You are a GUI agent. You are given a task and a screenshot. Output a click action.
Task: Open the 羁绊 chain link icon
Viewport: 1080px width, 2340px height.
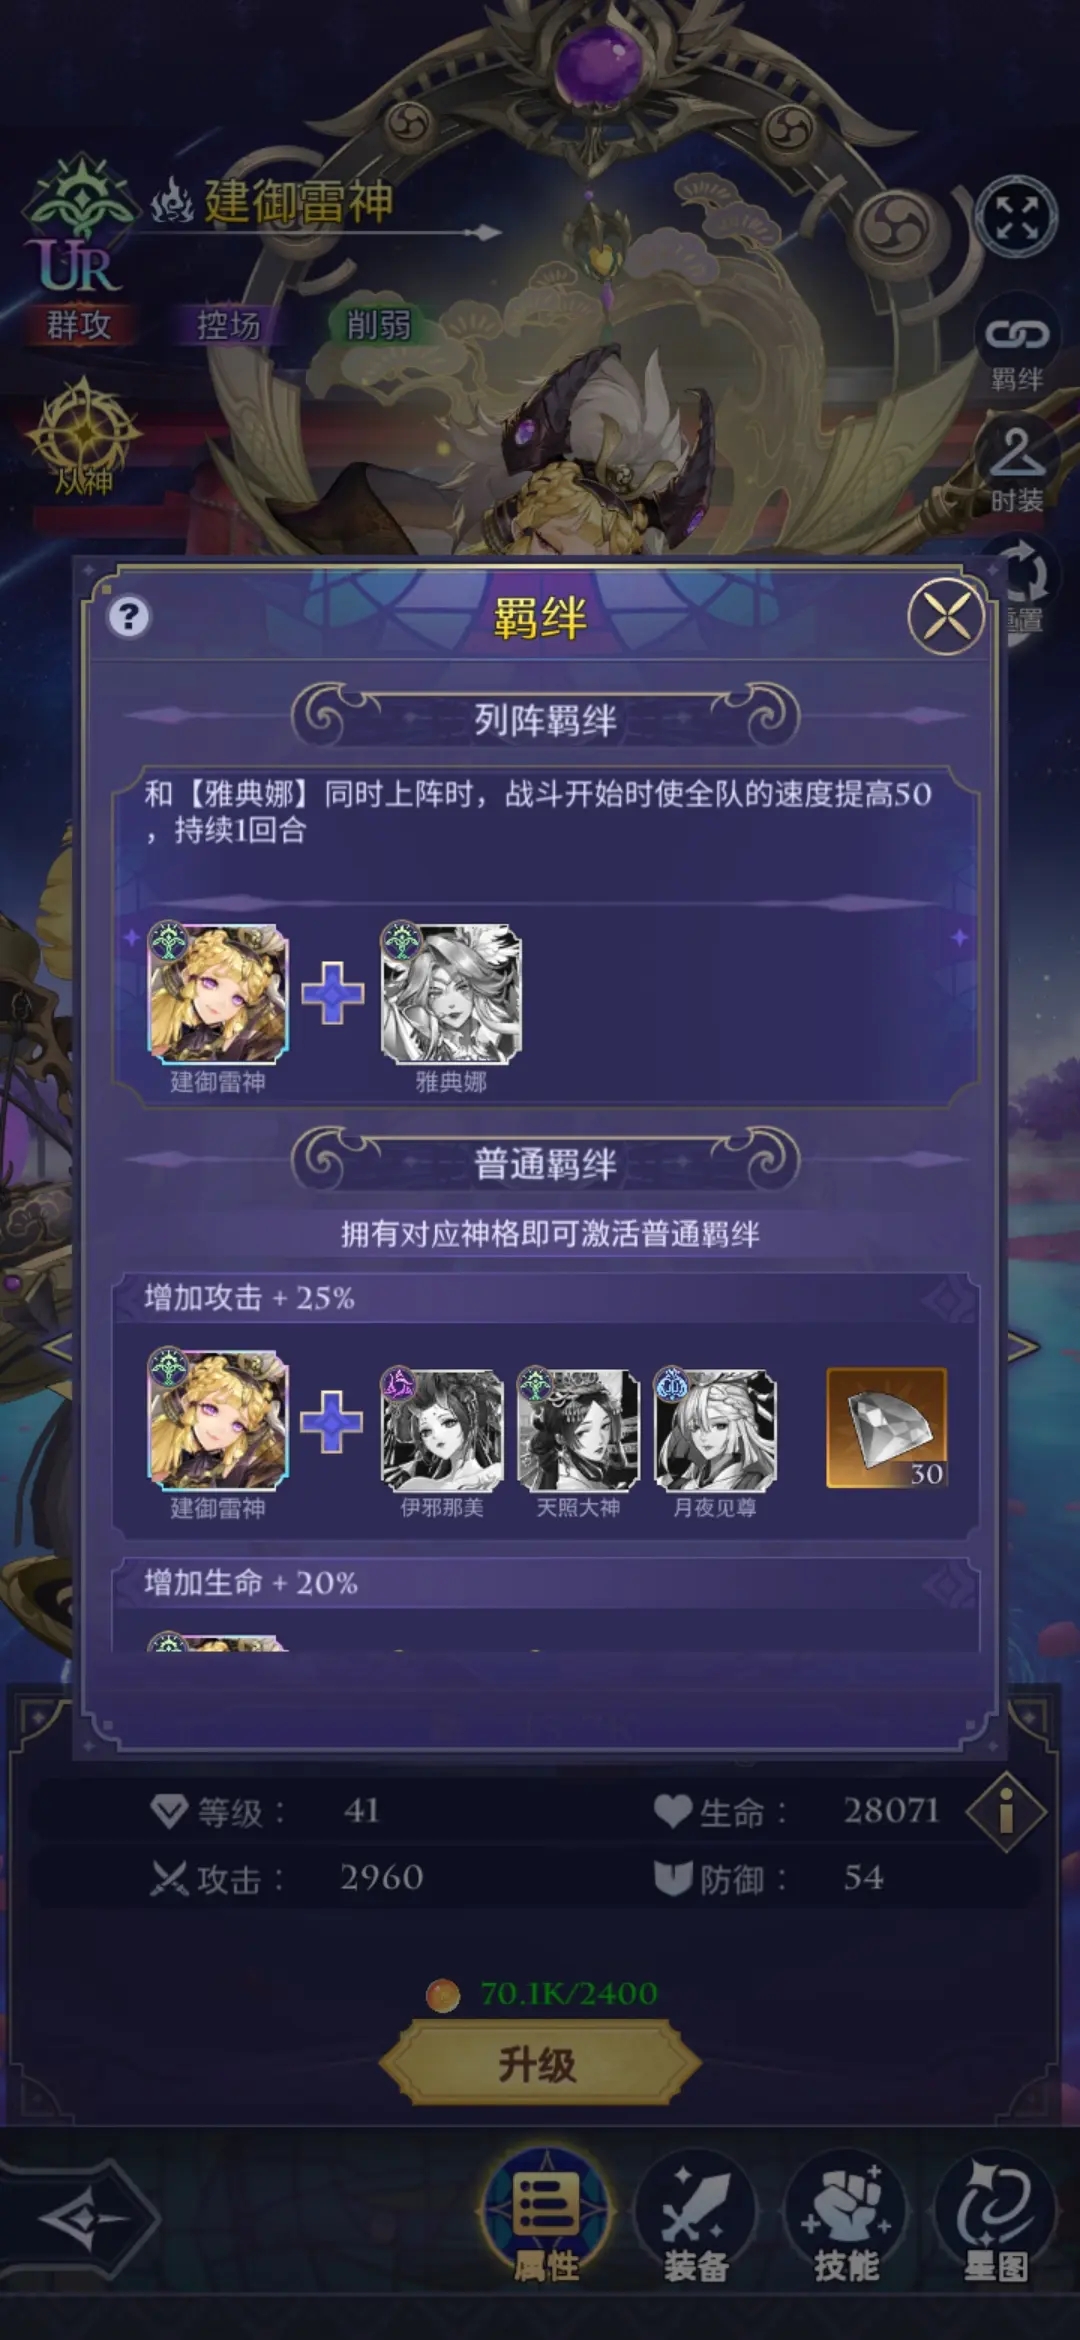click(x=1017, y=349)
